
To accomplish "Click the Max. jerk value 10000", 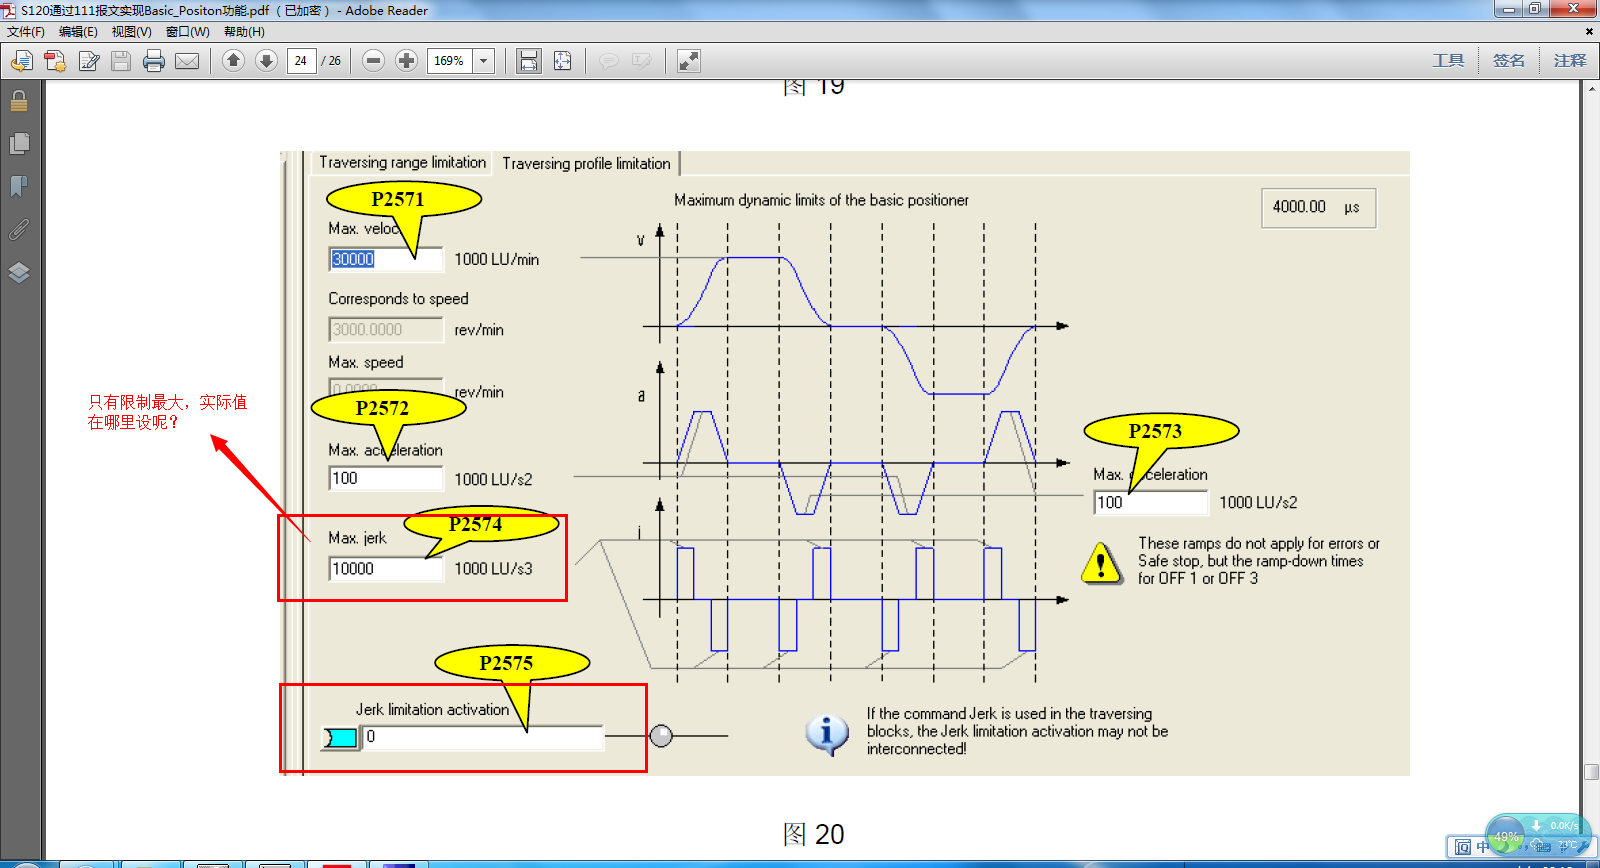I will (386, 569).
